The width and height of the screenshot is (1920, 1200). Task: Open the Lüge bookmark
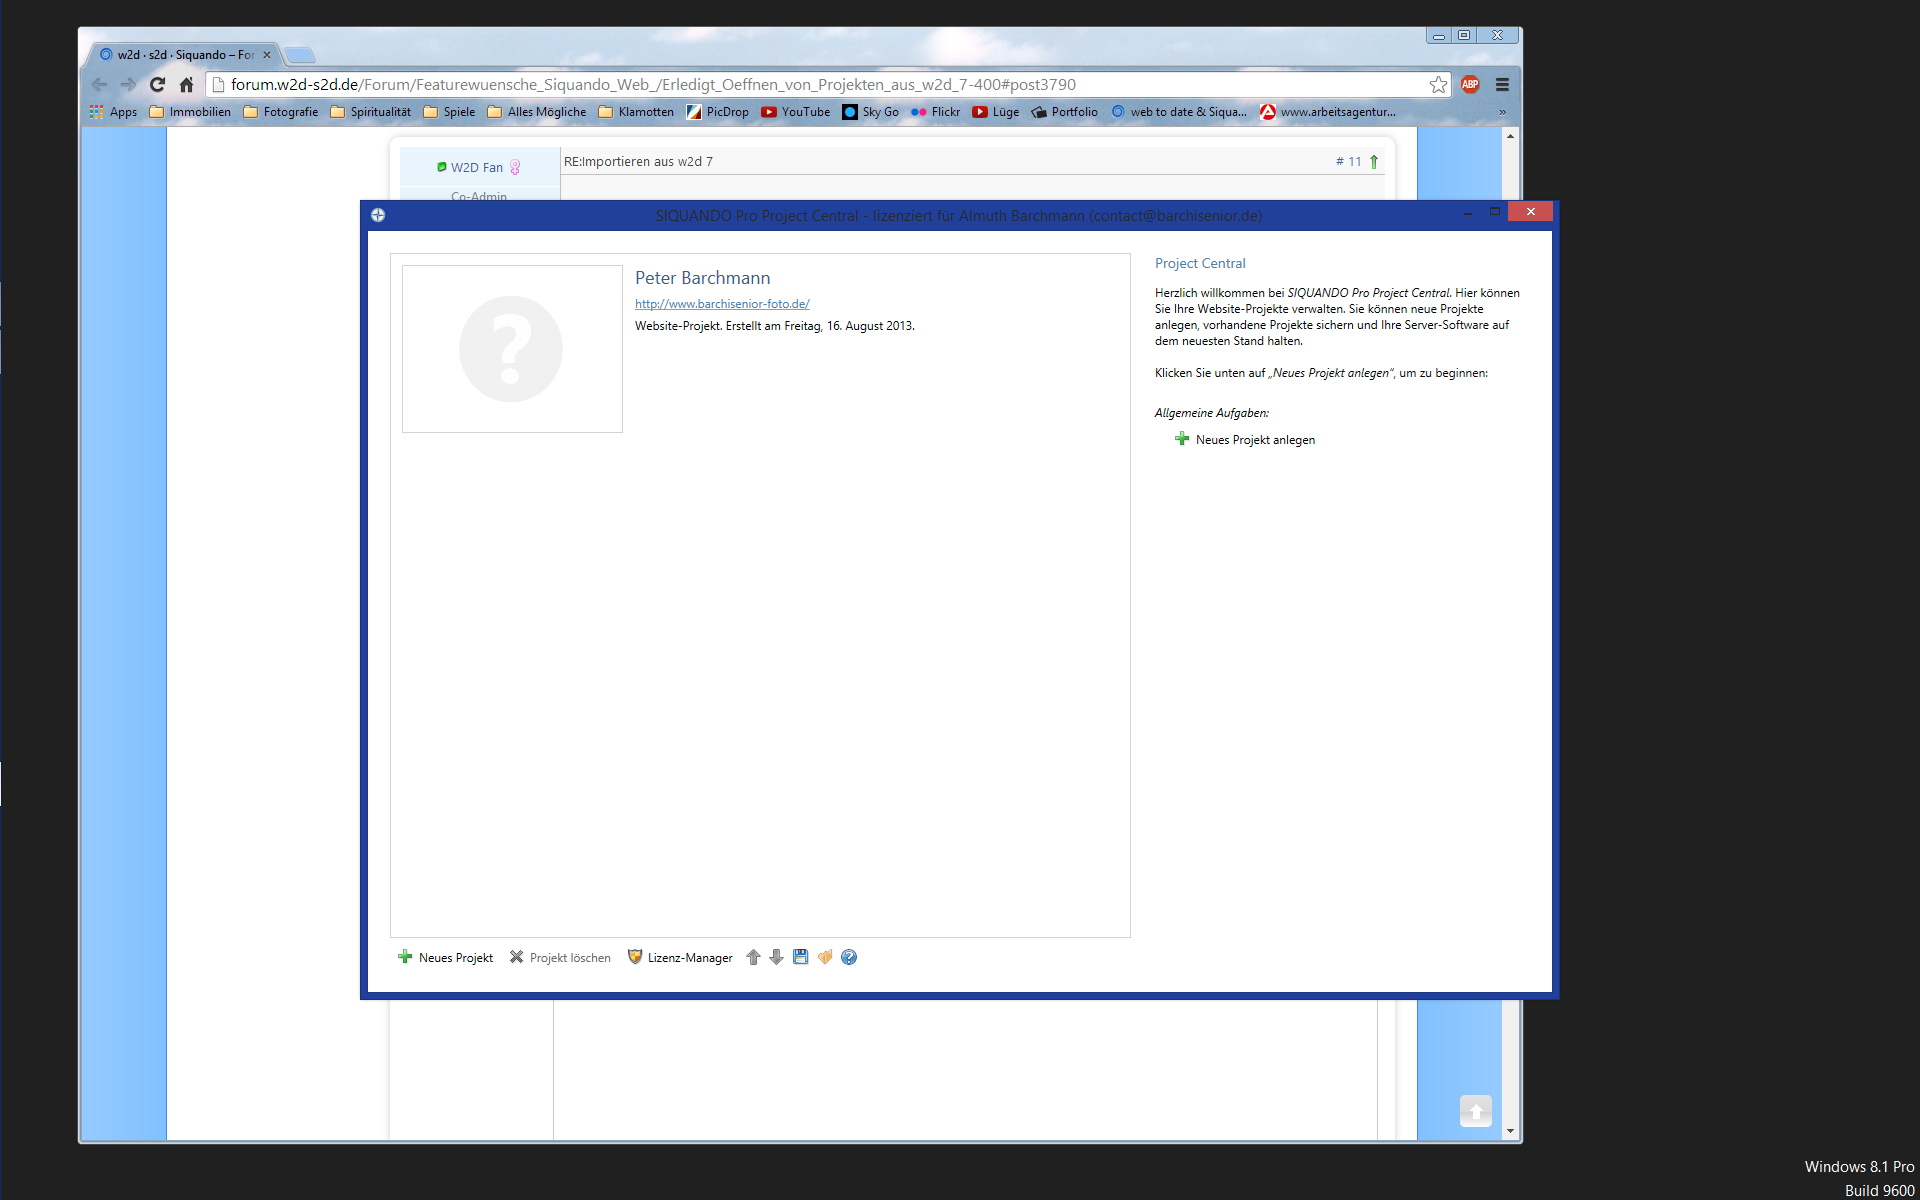coord(996,112)
